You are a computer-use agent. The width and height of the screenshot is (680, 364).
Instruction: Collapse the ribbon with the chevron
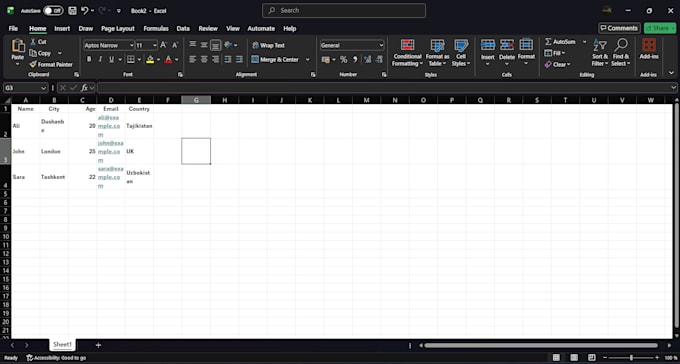click(672, 73)
